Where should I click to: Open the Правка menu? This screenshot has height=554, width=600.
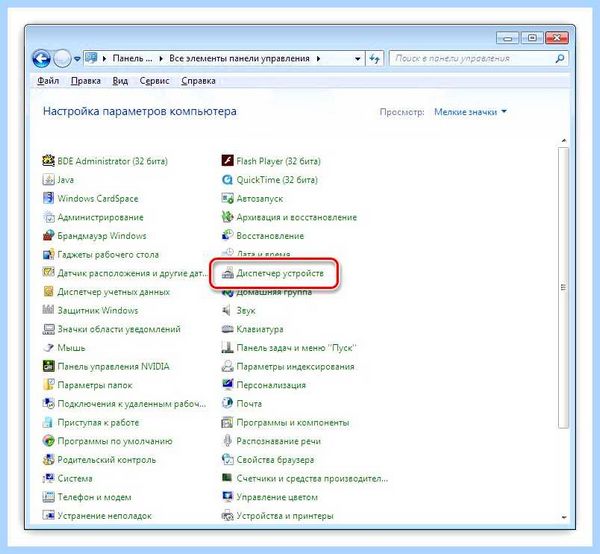(x=86, y=81)
